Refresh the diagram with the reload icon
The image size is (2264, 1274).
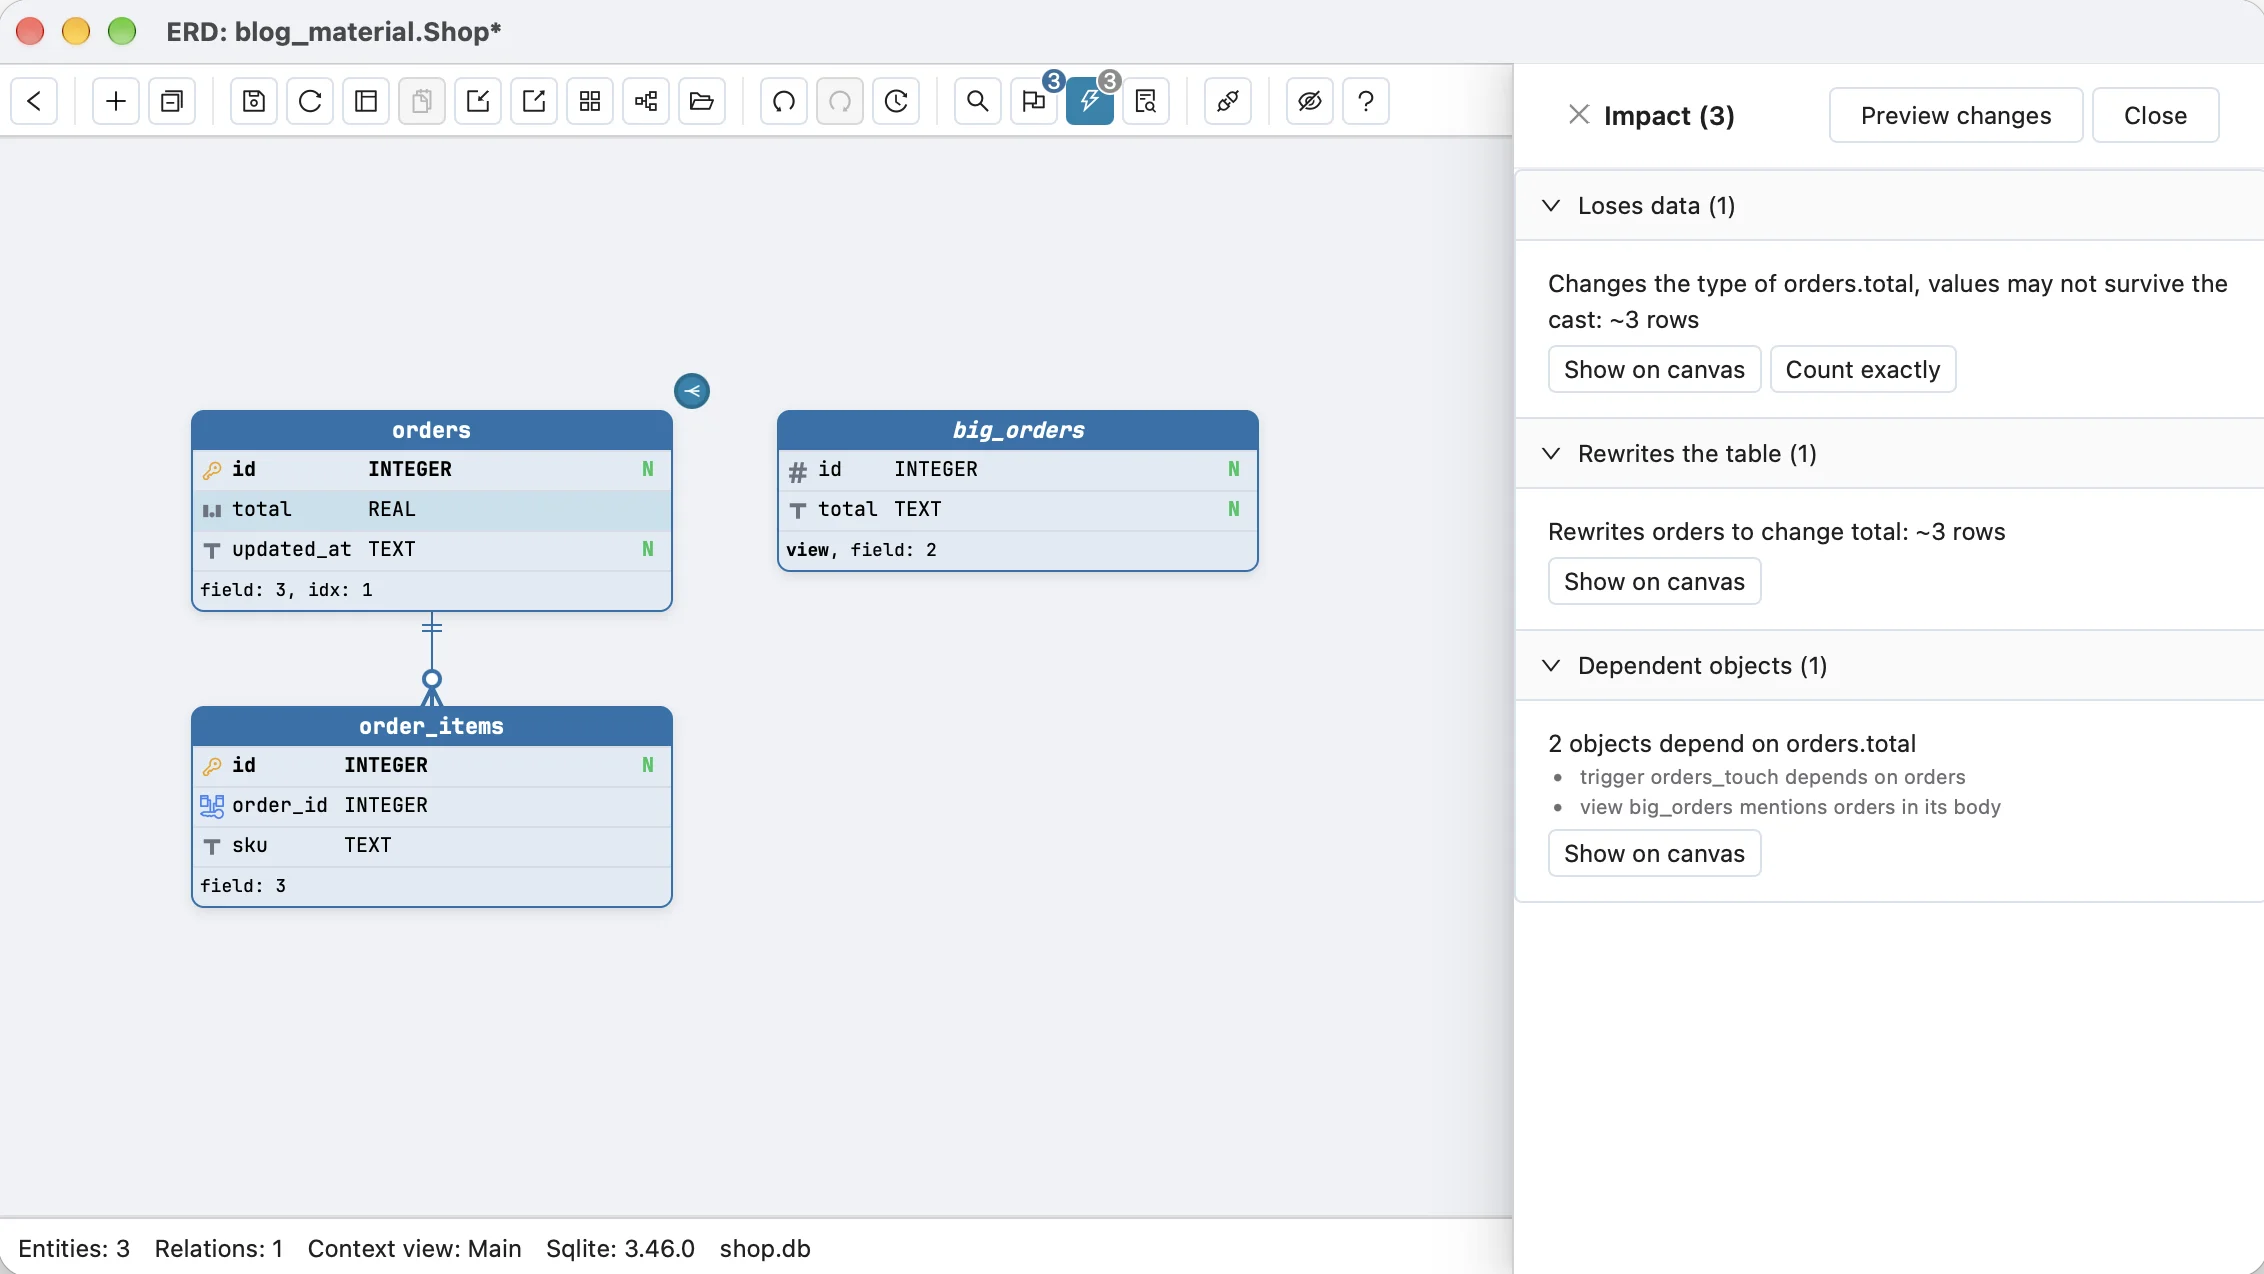coord(310,101)
